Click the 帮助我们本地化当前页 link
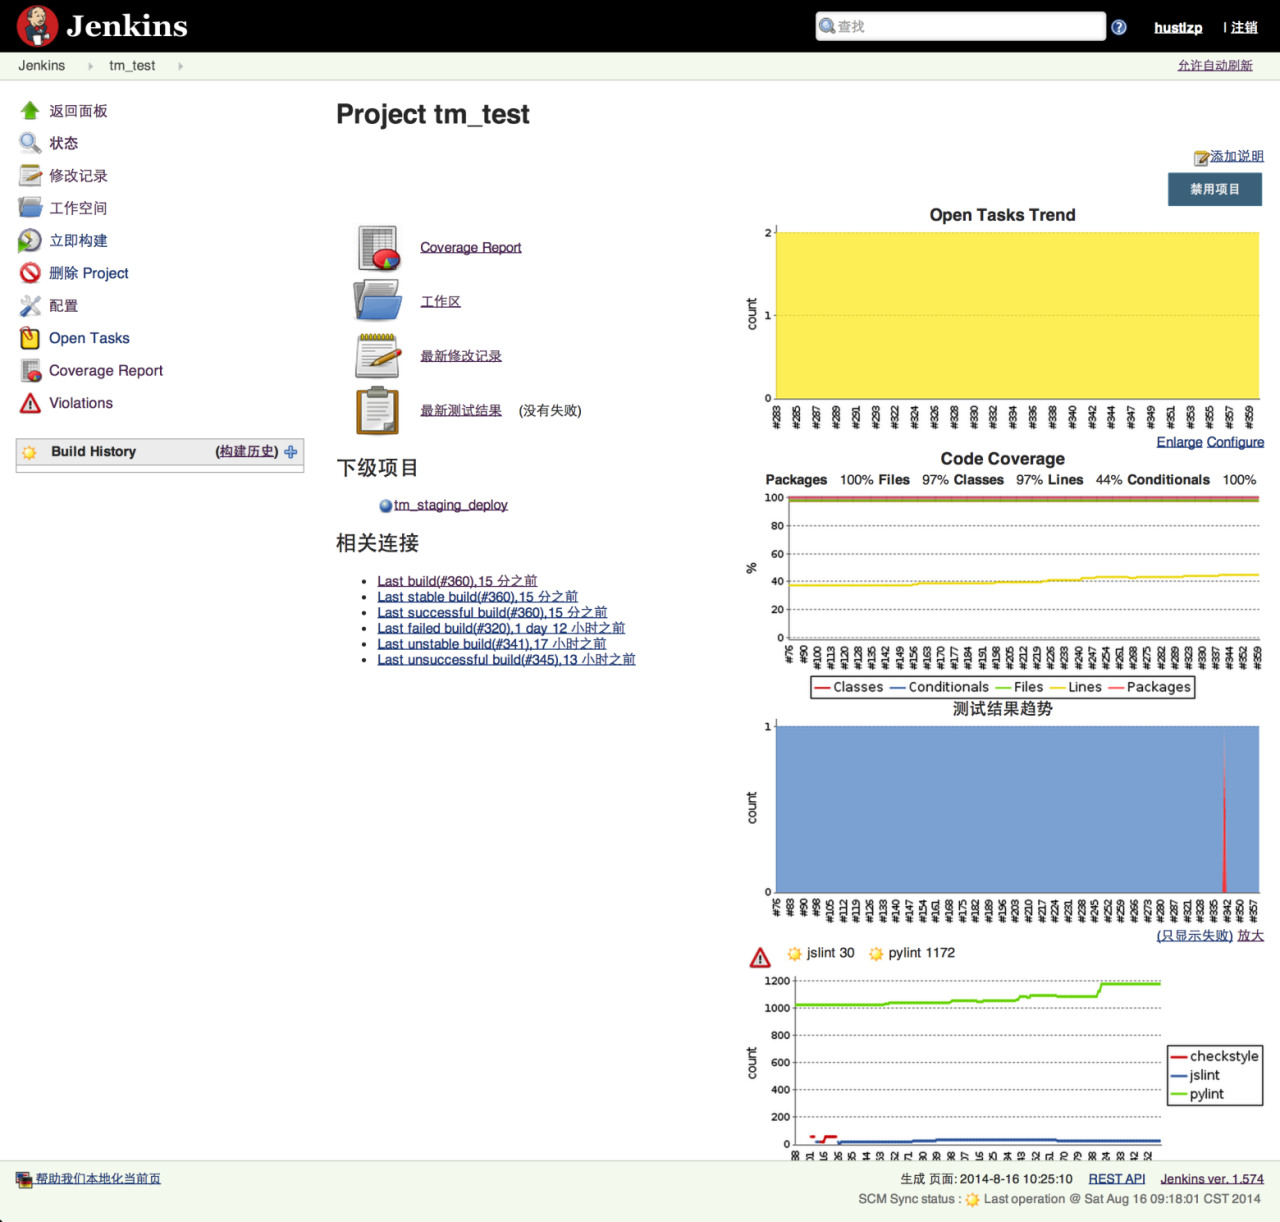This screenshot has height=1222, width=1280. tap(98, 1180)
